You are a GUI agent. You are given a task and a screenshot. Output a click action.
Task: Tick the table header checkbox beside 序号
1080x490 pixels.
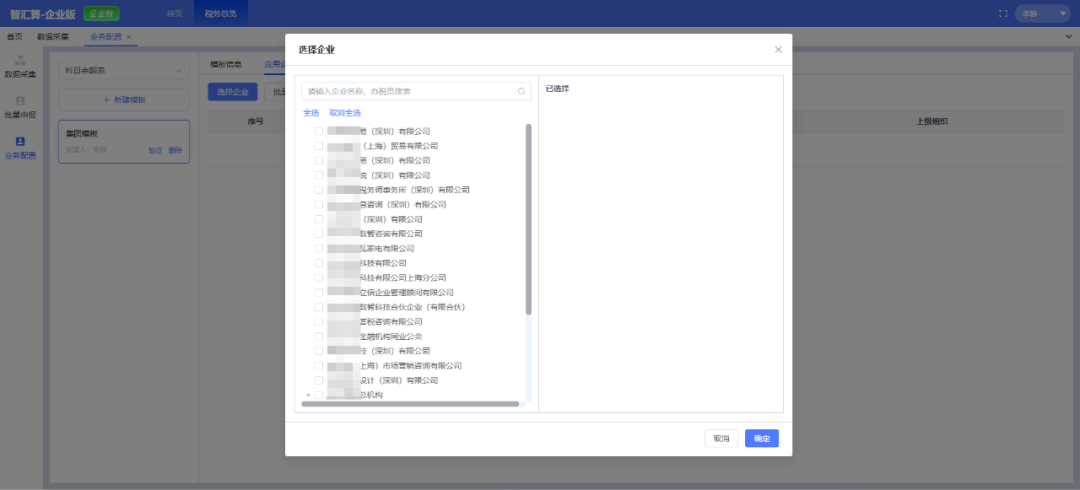click(x=222, y=121)
